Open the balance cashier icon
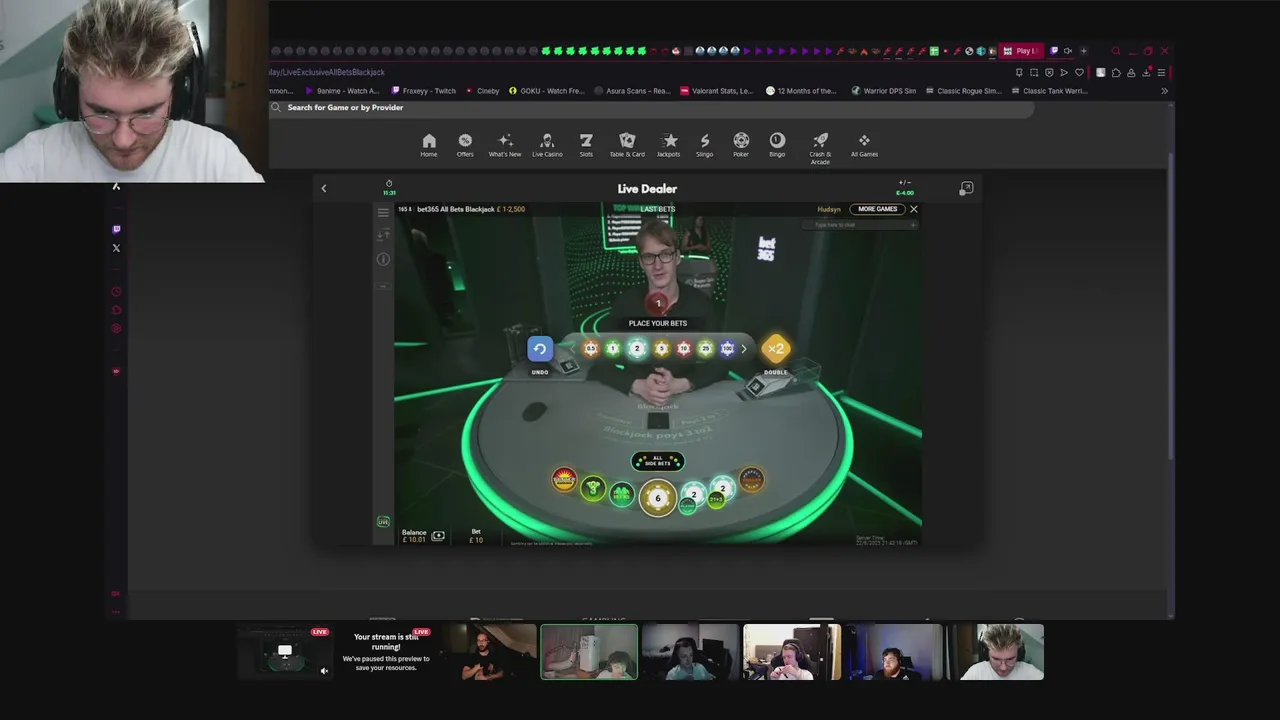The height and width of the screenshot is (720, 1280). [438, 536]
